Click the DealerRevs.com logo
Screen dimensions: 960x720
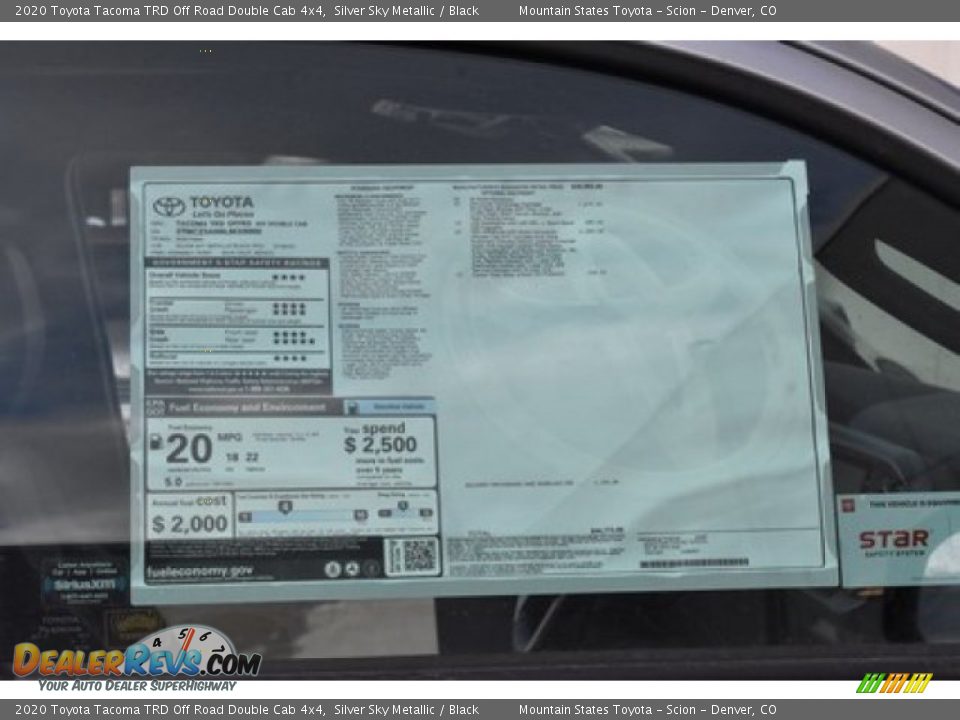(x=137, y=657)
